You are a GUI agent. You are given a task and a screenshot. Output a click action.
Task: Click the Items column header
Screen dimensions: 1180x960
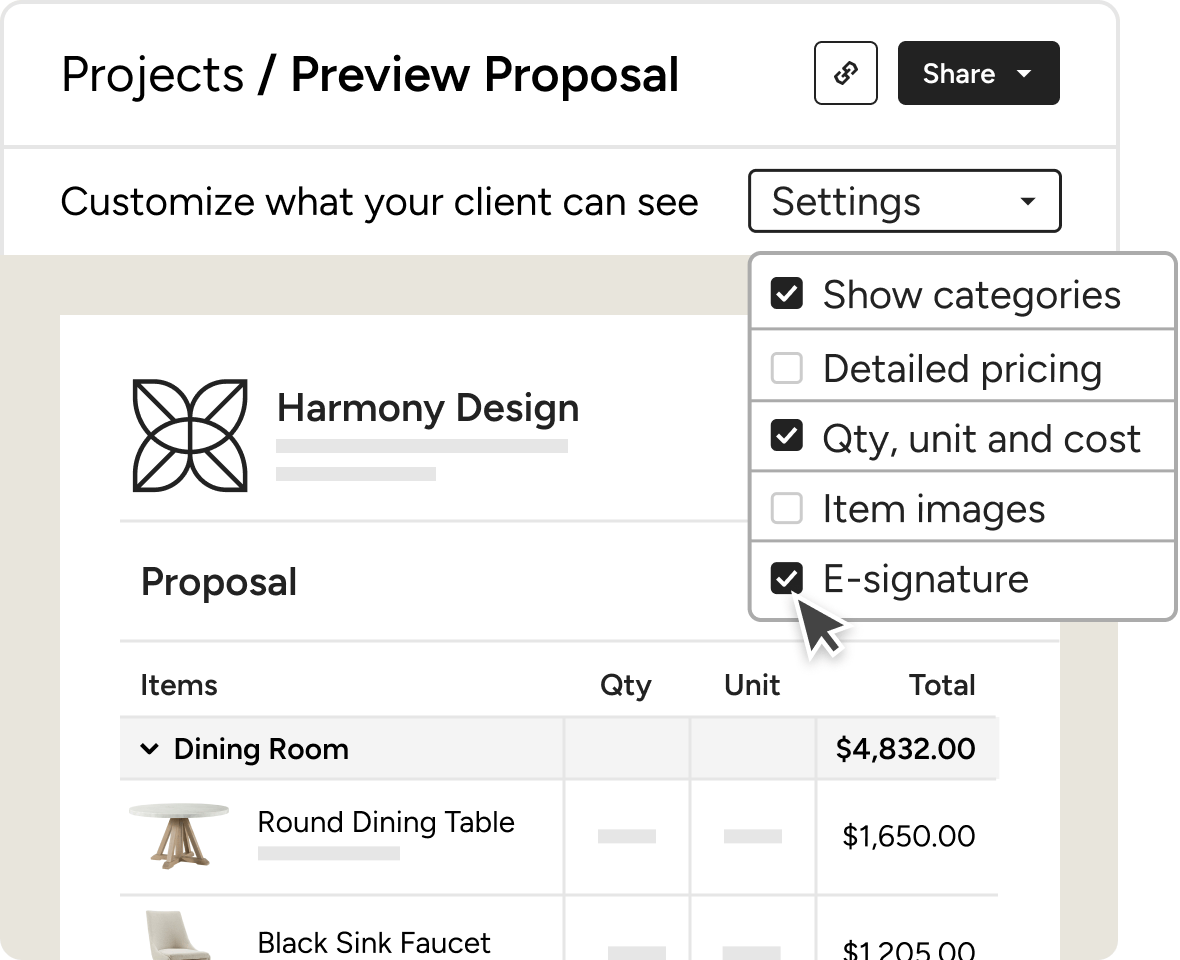pos(179,685)
